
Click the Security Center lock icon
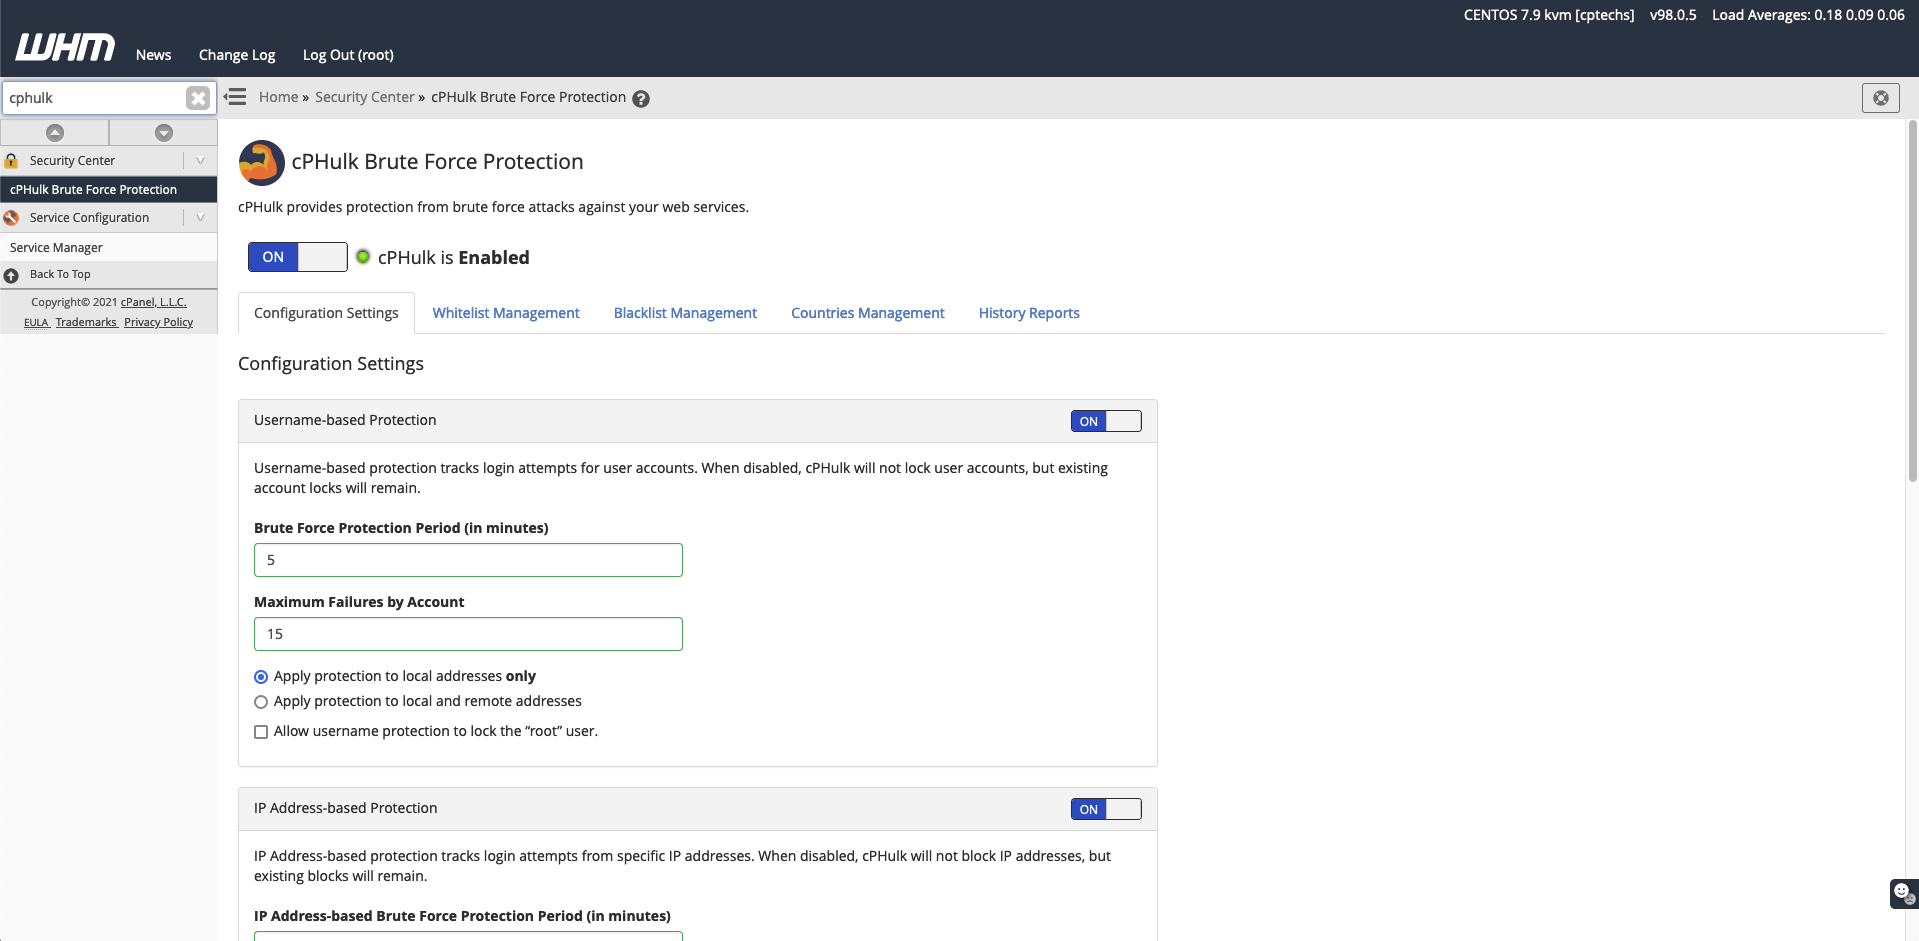pyautogui.click(x=11, y=161)
